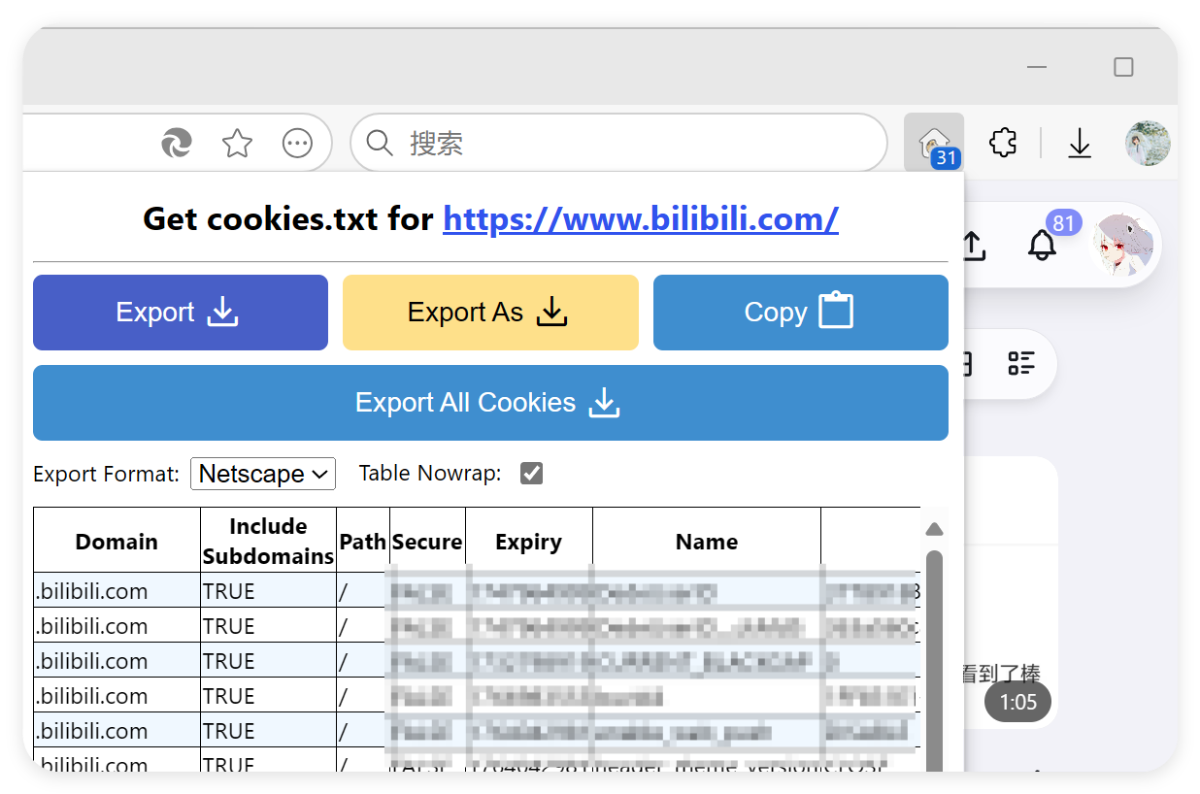This screenshot has width=1200, height=794.
Task: Click the Get cookies.txt extension icon
Action: click(934, 143)
